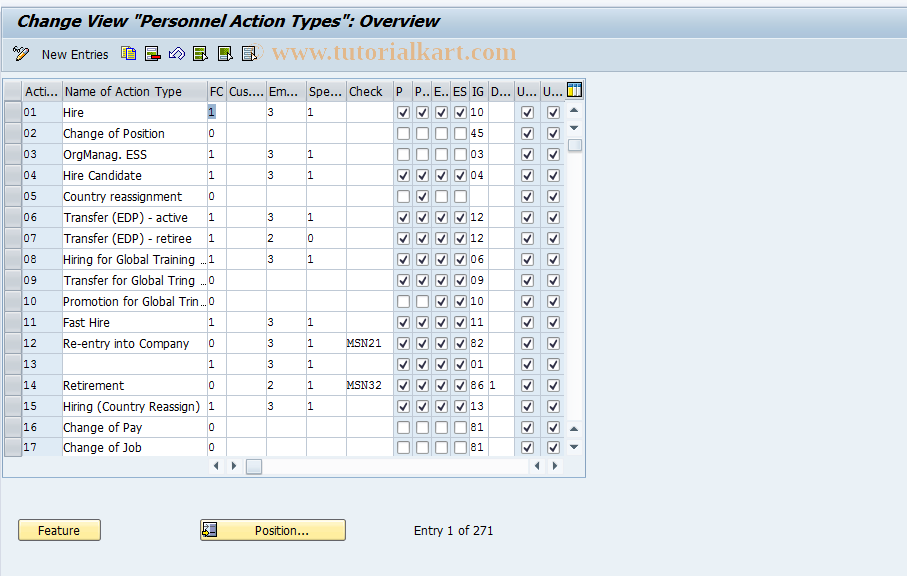Select row 12 Re-entry into Company selector
The width and height of the screenshot is (907, 576).
point(13,343)
